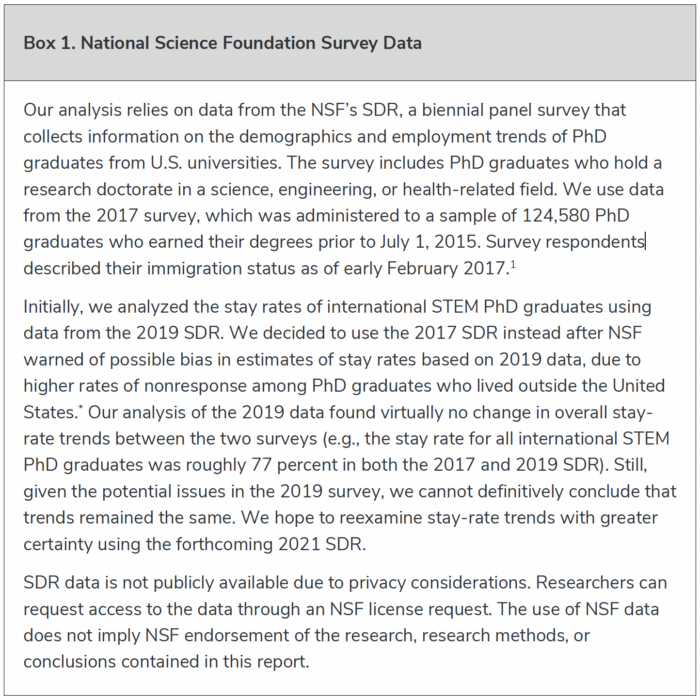Place cursor after 'Survey respondents'
Screen dimensions: 700x700
645,241
